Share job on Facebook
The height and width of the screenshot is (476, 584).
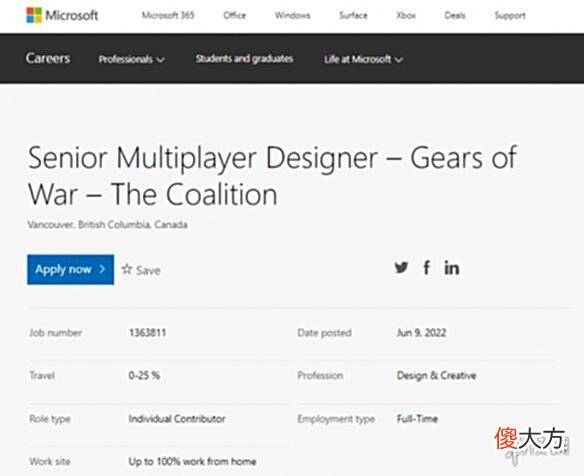click(427, 267)
